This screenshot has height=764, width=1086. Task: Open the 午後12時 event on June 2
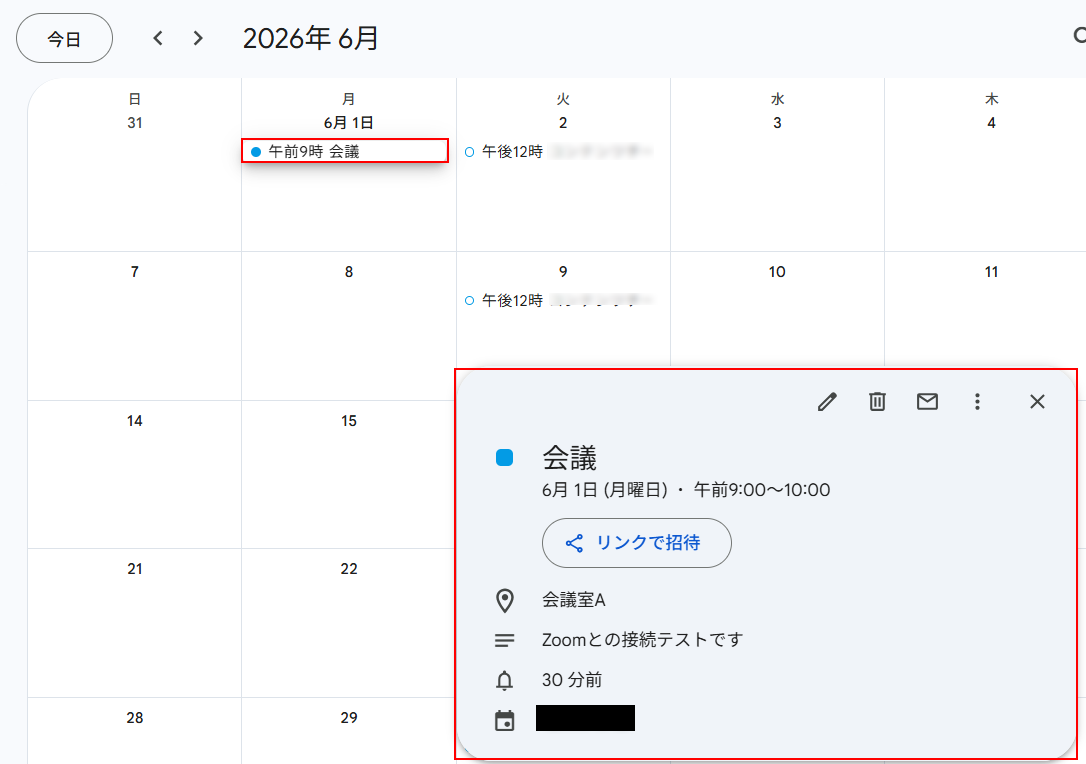[x=558, y=152]
